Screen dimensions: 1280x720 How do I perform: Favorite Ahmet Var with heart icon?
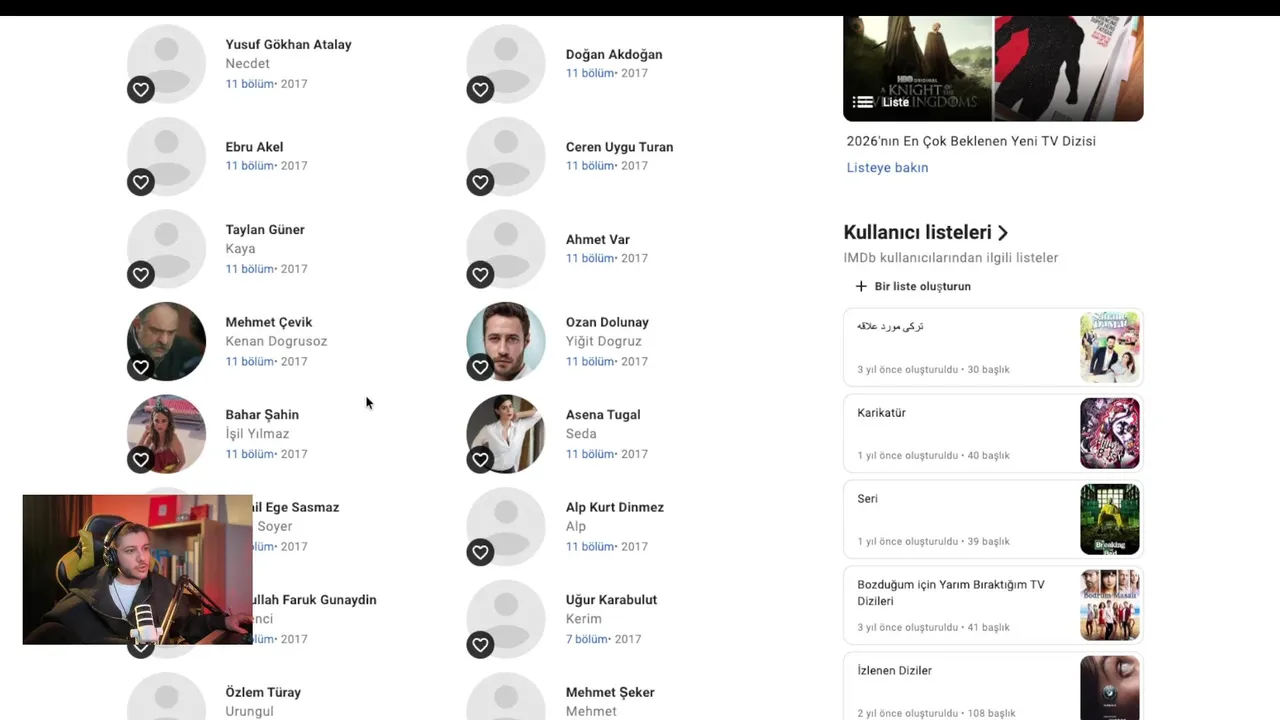point(481,275)
